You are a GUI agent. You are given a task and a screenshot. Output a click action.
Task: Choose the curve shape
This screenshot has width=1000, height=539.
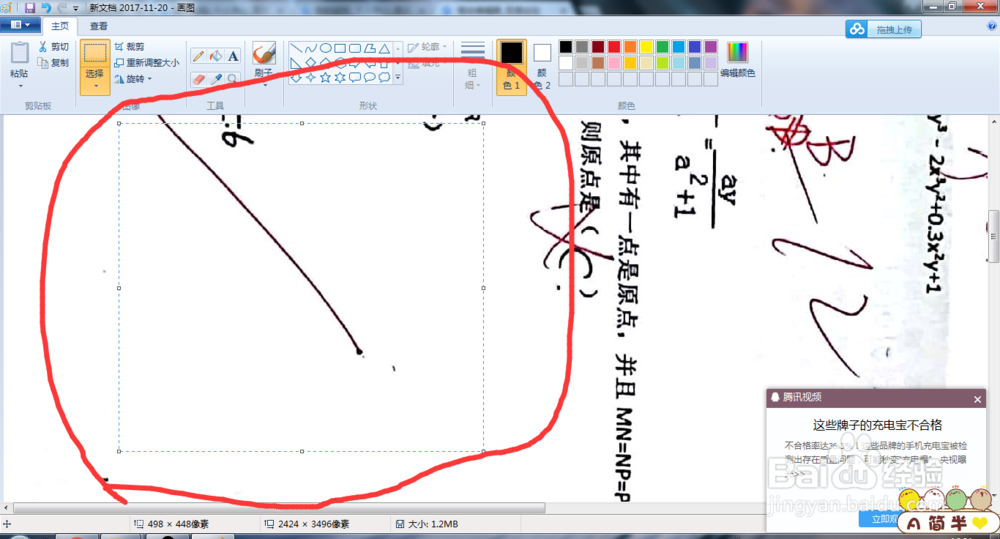[311, 48]
